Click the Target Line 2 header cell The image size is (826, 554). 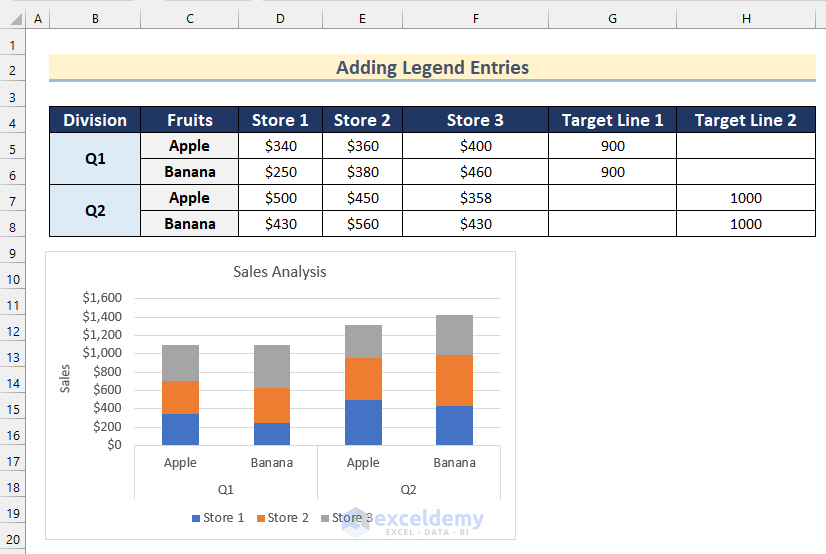pos(746,120)
